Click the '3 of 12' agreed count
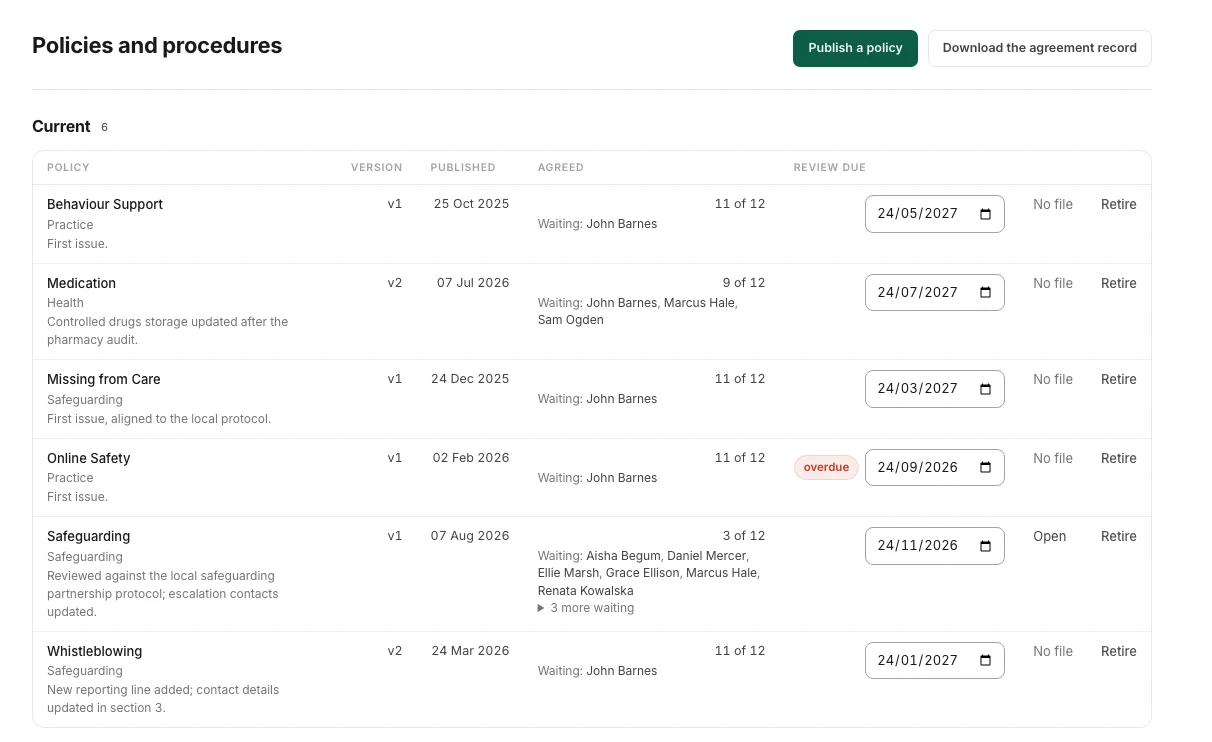1212x742 pixels. (744, 536)
